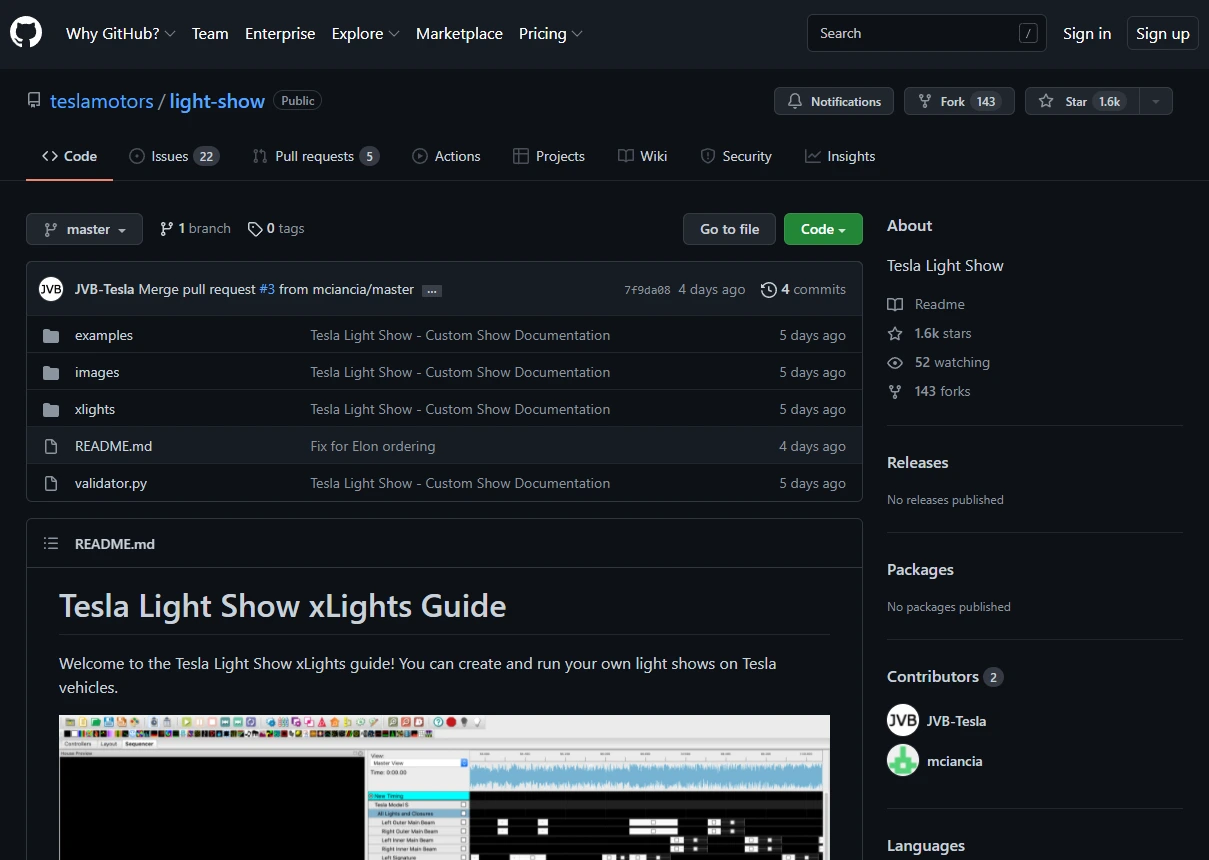Switch to the Wiki tab
Viewport: 1209px width, 860px height.
click(x=643, y=156)
